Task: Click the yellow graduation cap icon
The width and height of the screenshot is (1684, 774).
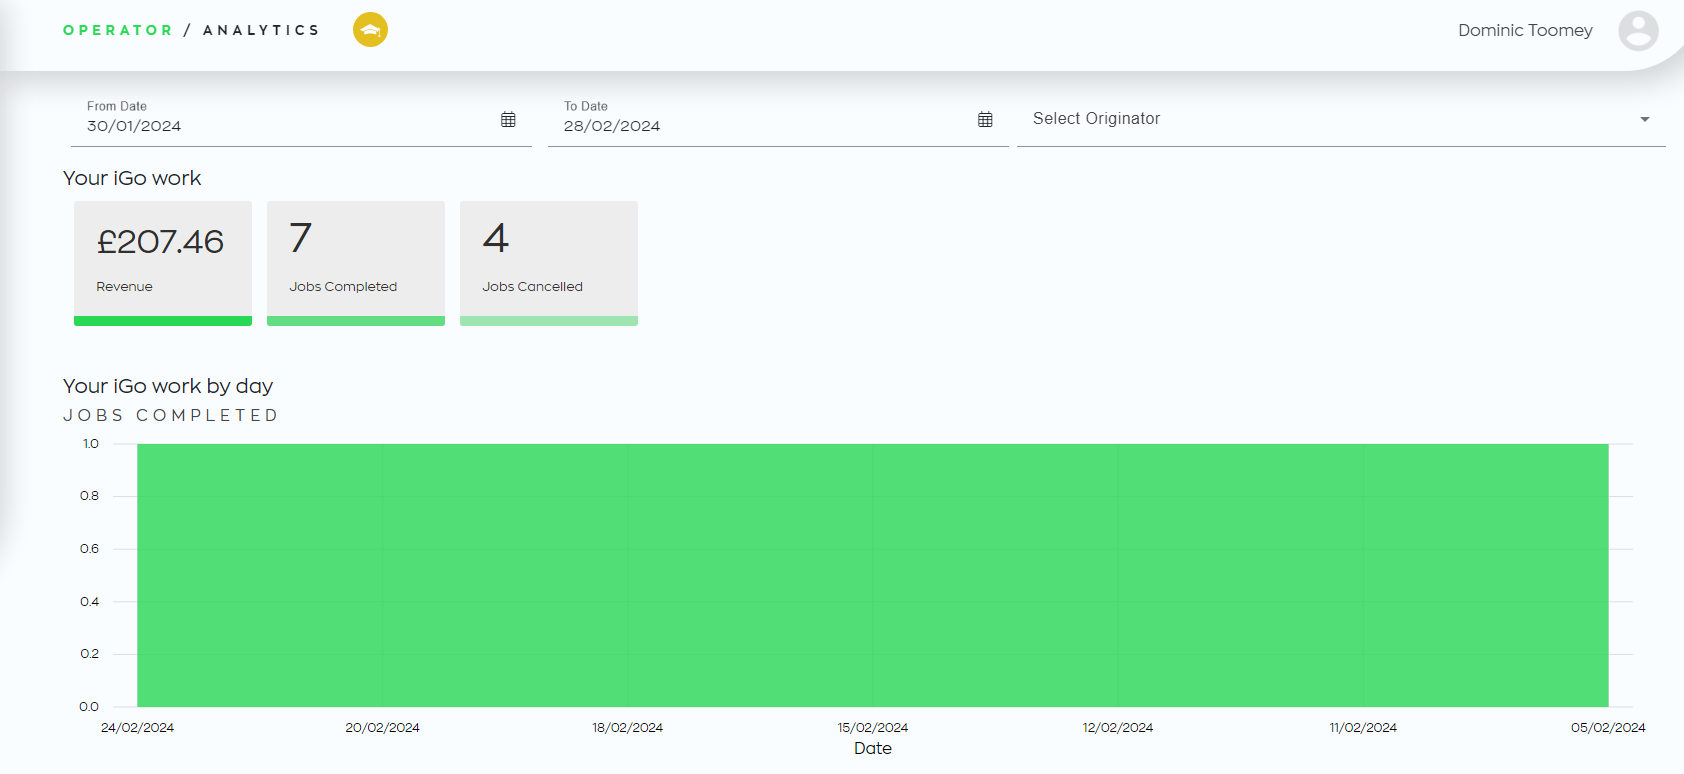Action: pyautogui.click(x=370, y=30)
